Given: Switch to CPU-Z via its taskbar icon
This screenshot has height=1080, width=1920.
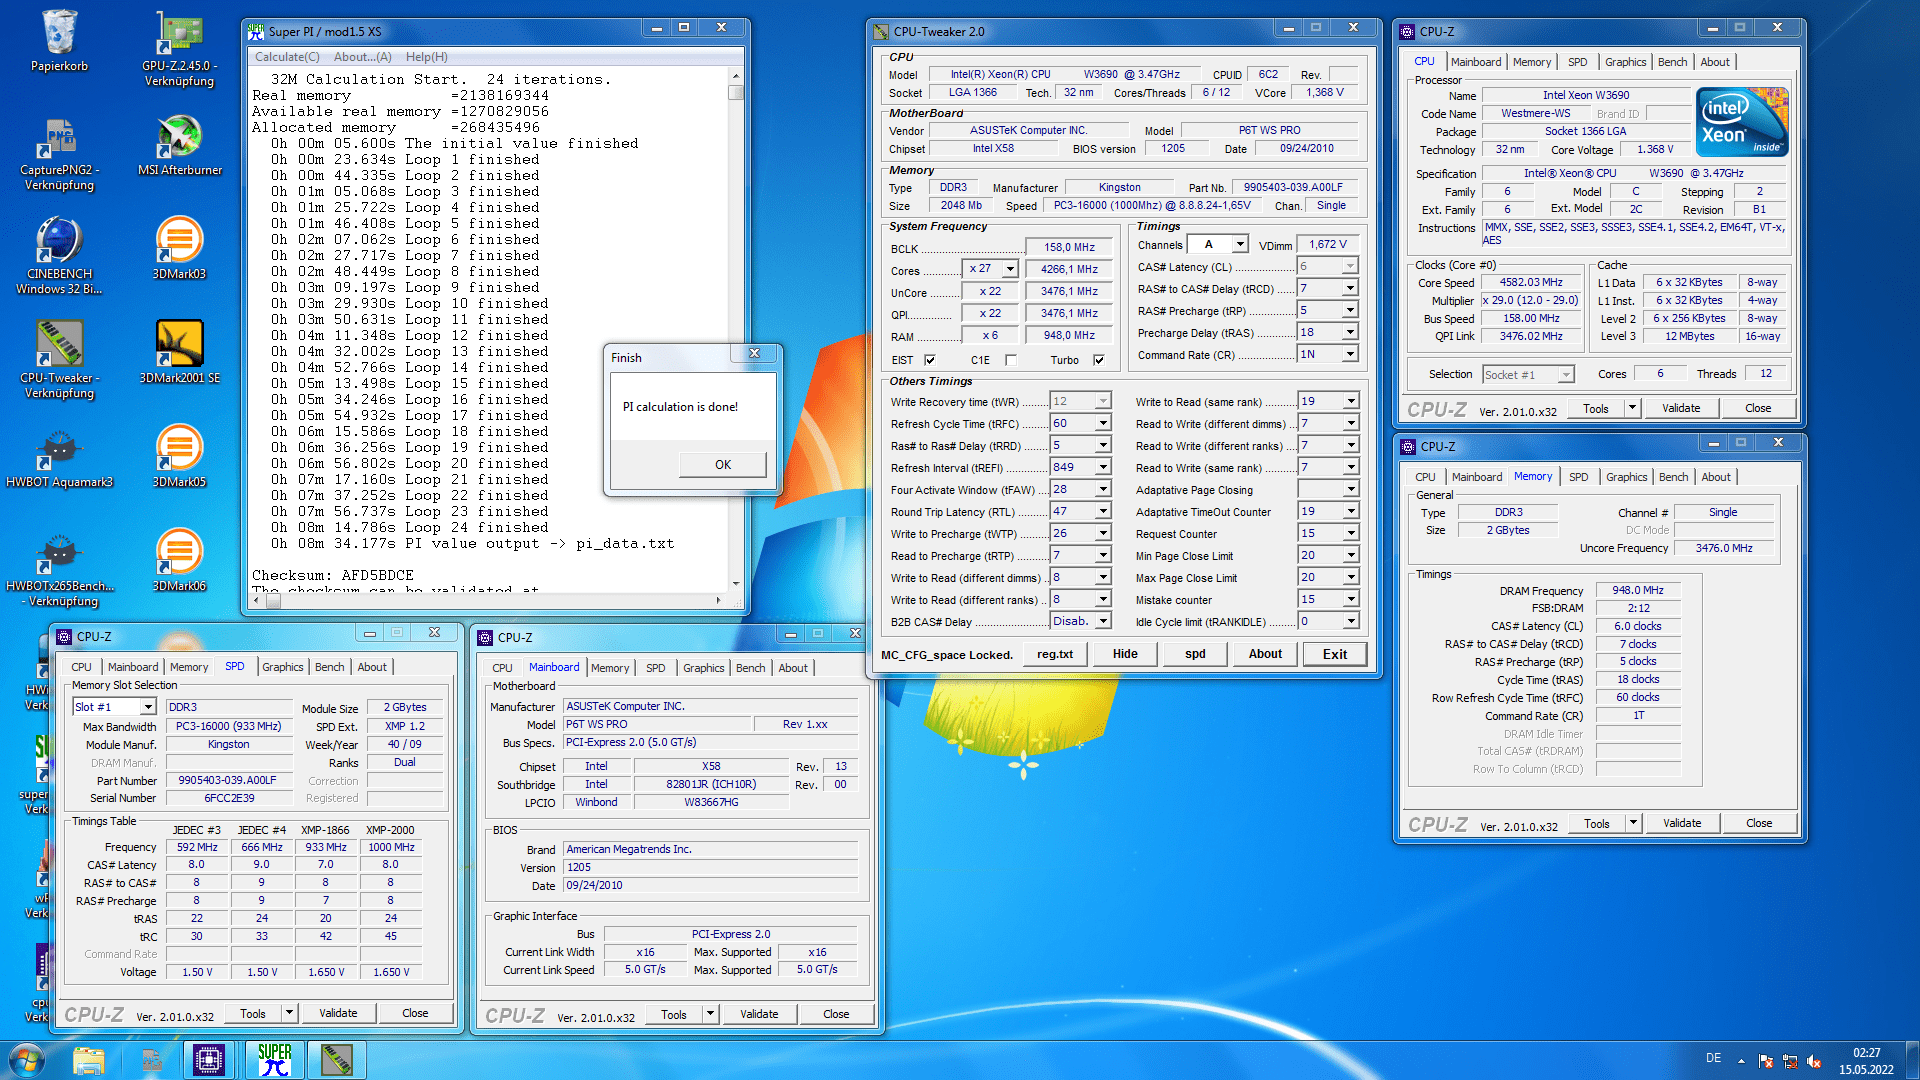Looking at the screenshot, I should coord(209,1060).
